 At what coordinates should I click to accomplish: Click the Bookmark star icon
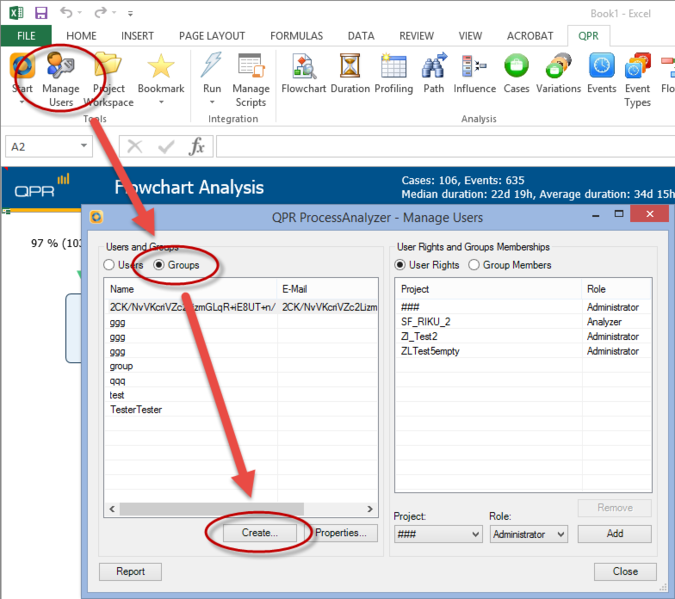coord(161,66)
